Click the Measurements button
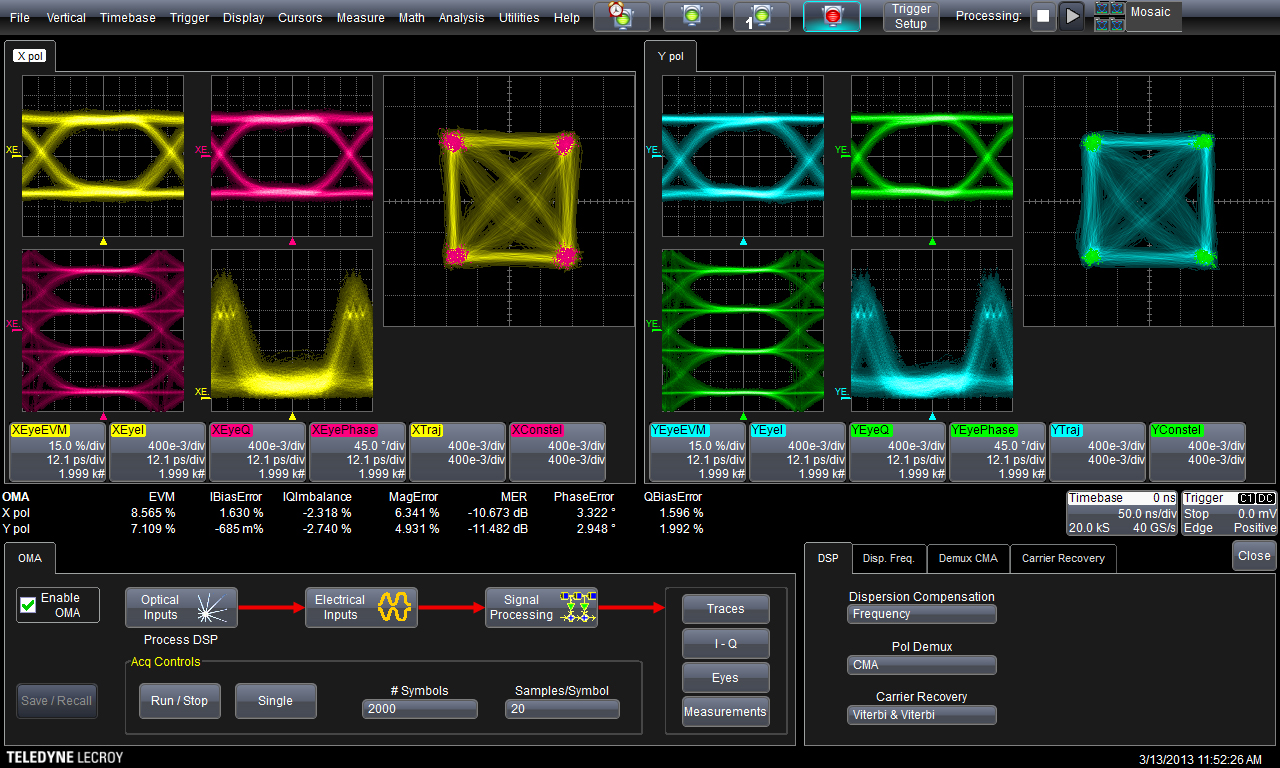Image resolution: width=1280 pixels, height=768 pixels. click(x=725, y=712)
